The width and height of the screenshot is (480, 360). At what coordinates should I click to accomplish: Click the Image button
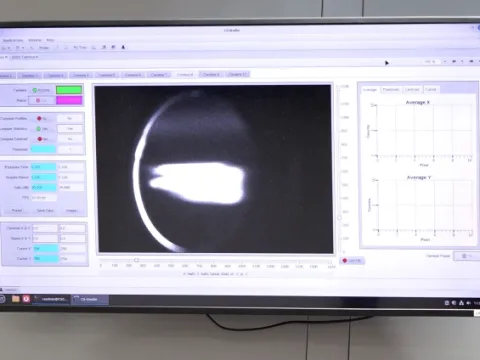pos(72,211)
